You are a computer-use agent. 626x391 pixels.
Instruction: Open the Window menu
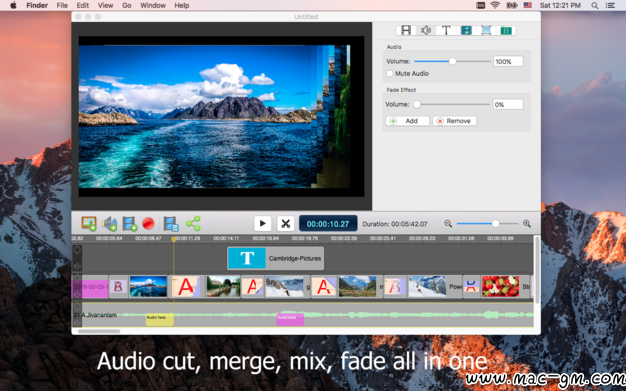153,6
